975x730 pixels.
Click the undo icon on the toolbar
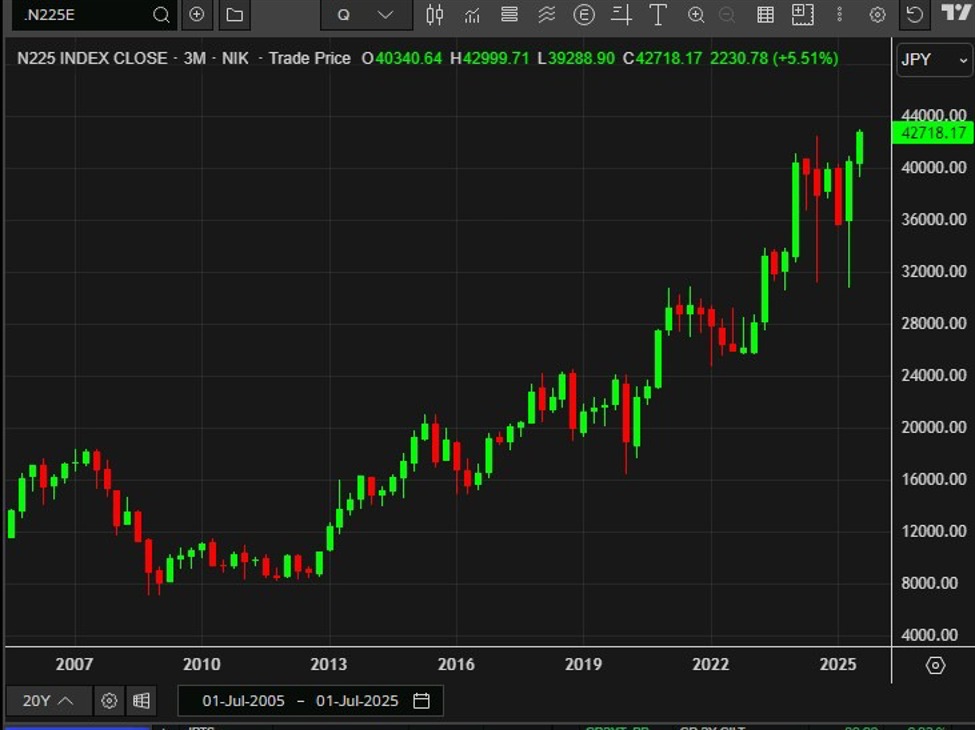click(x=914, y=15)
